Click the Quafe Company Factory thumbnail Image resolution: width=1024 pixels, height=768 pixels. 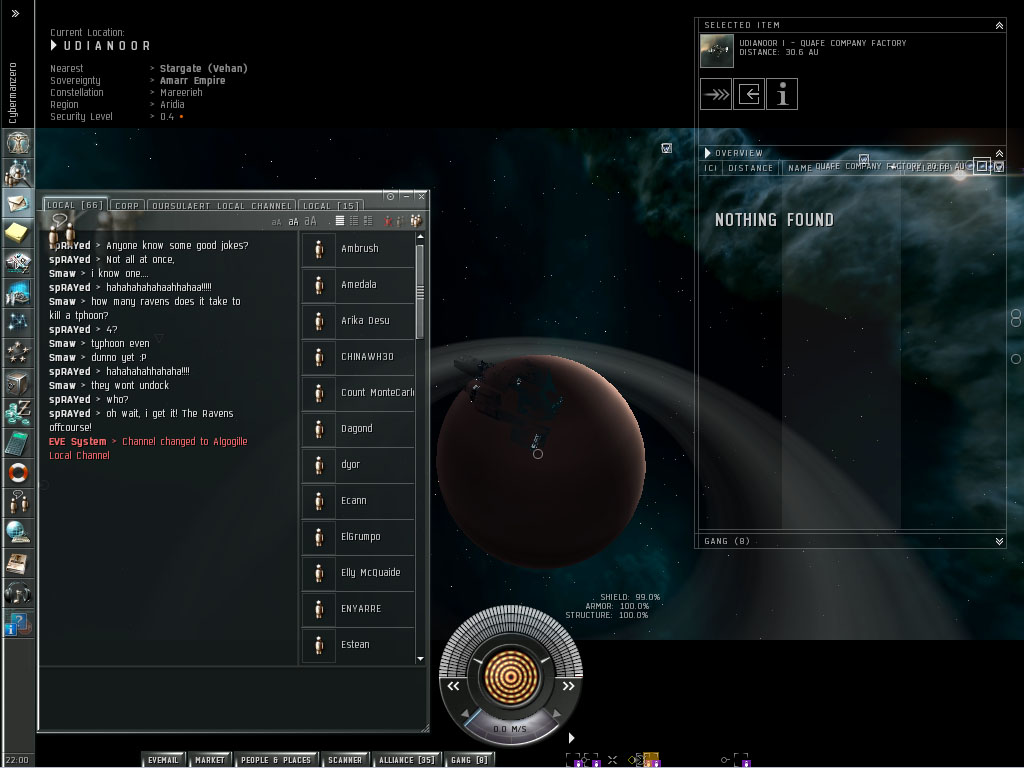point(717,51)
